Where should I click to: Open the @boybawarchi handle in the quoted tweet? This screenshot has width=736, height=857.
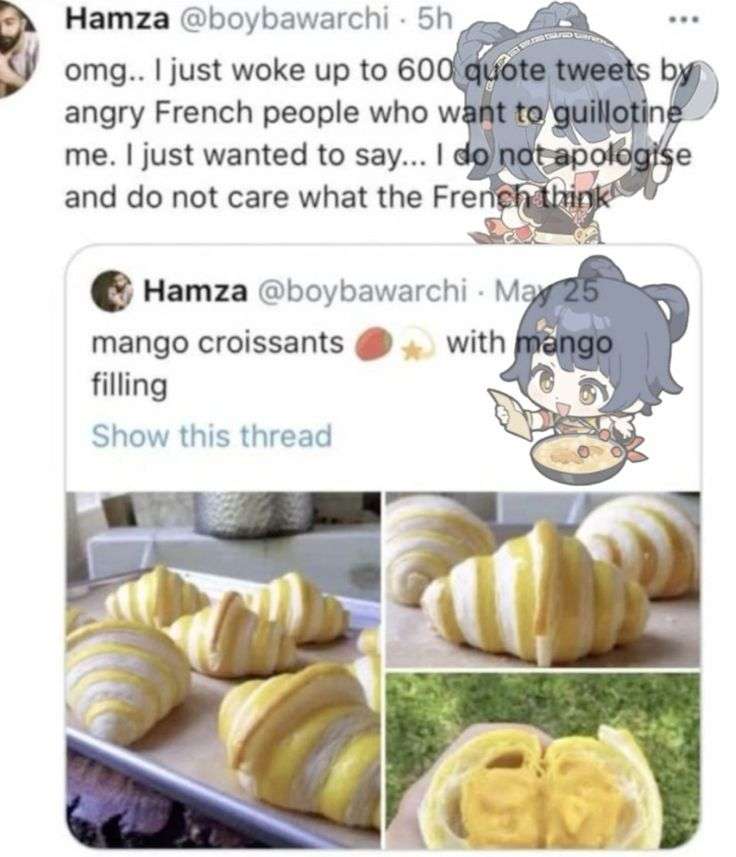click(x=362, y=291)
